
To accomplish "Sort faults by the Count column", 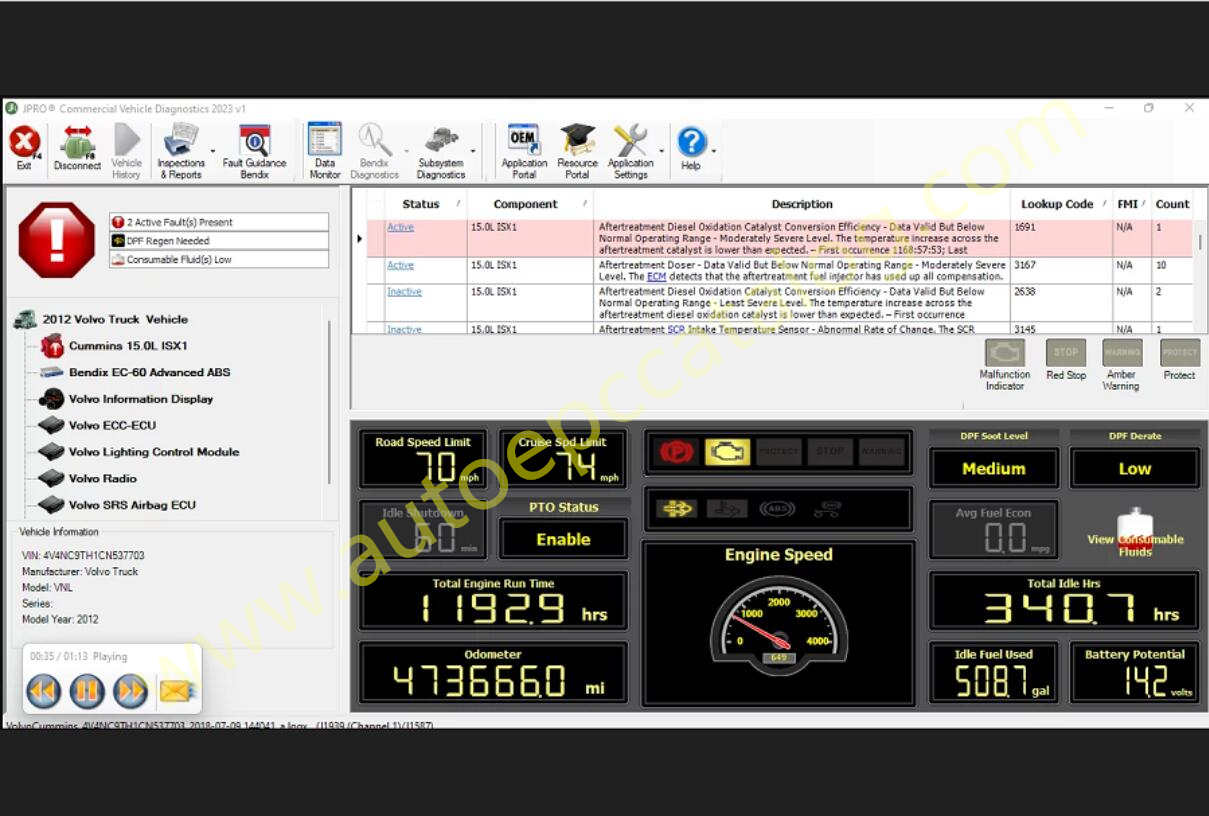I will [x=1172, y=204].
